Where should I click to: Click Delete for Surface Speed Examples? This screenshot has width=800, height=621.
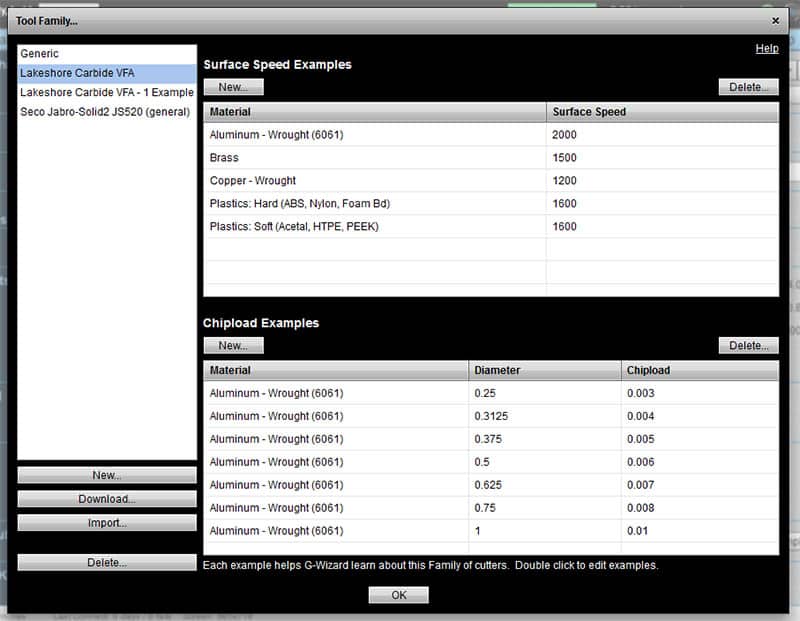tap(748, 86)
